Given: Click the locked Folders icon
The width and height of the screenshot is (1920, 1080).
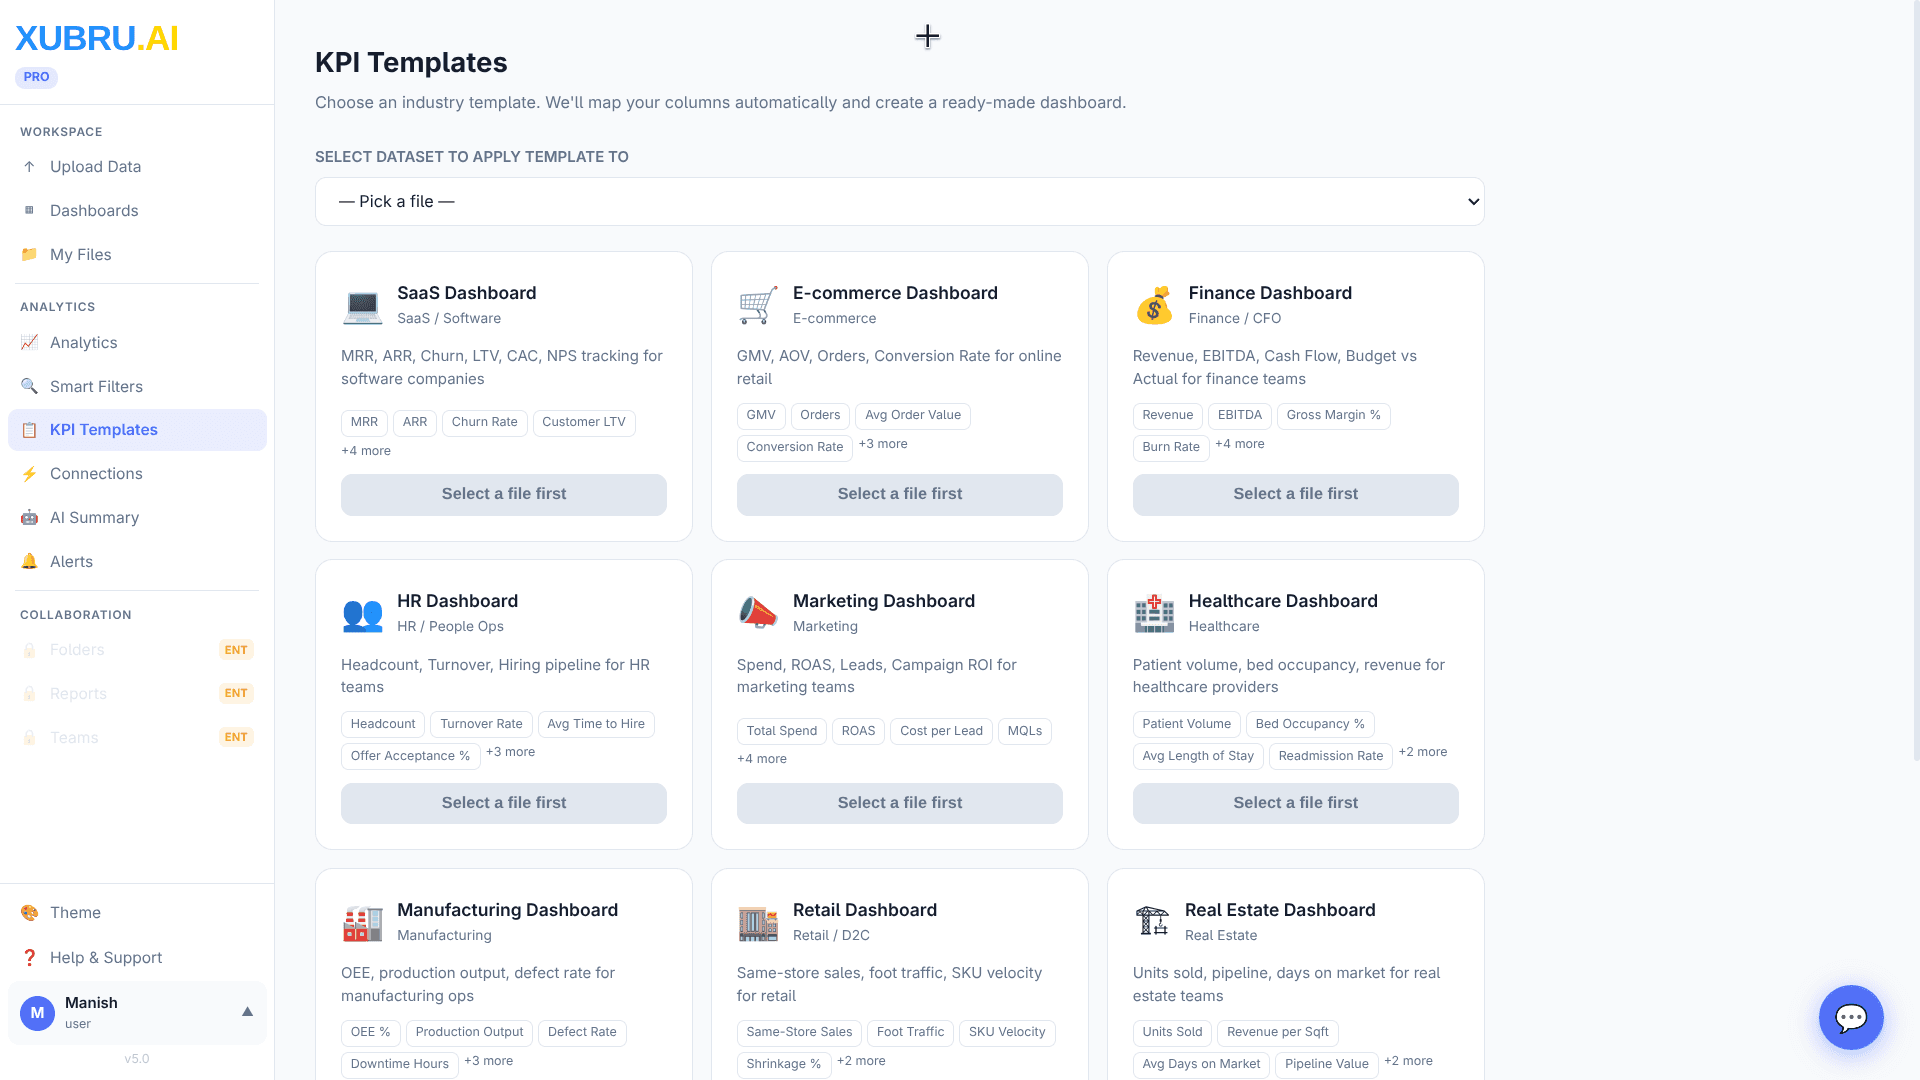Looking at the screenshot, I should pyautogui.click(x=29, y=650).
